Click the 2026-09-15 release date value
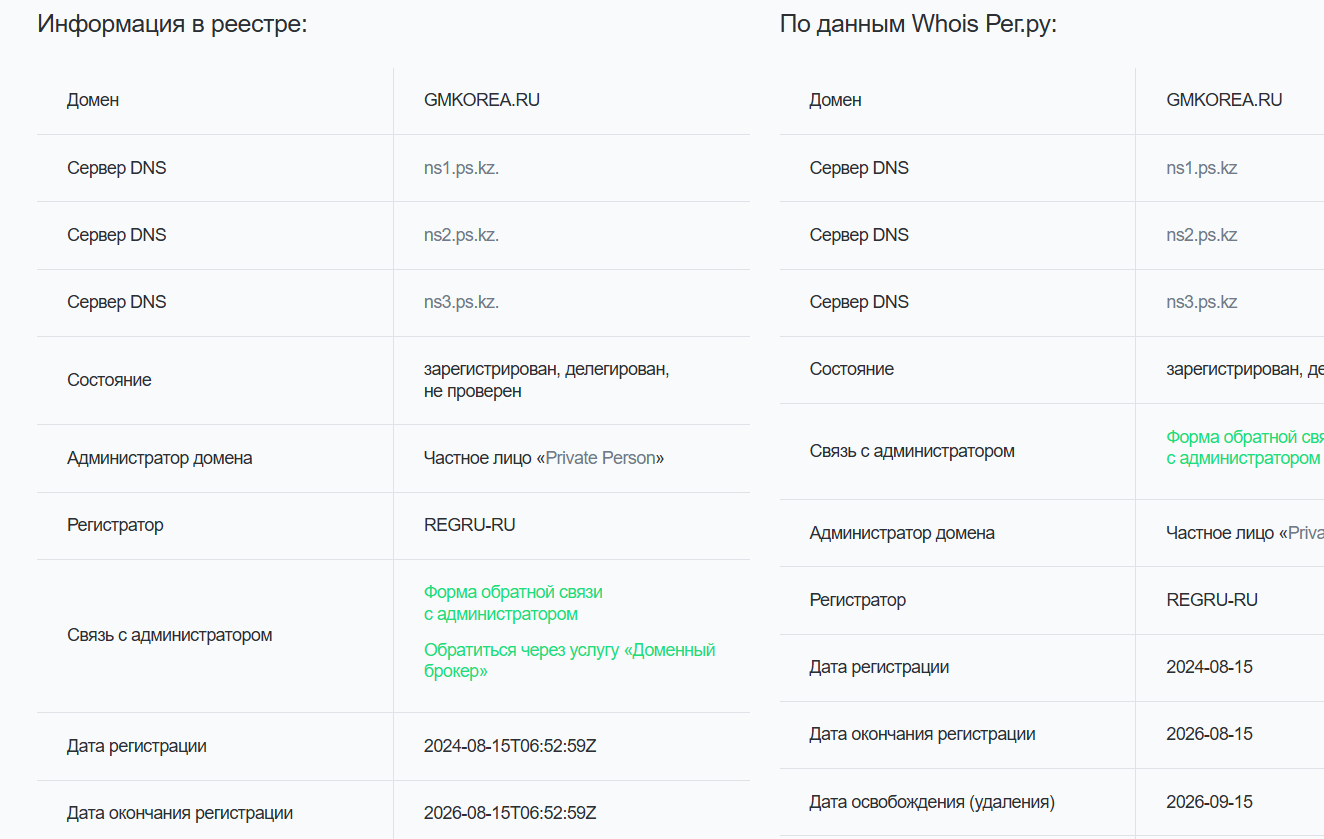Screen dimensions: 1324x839 (x=1209, y=802)
